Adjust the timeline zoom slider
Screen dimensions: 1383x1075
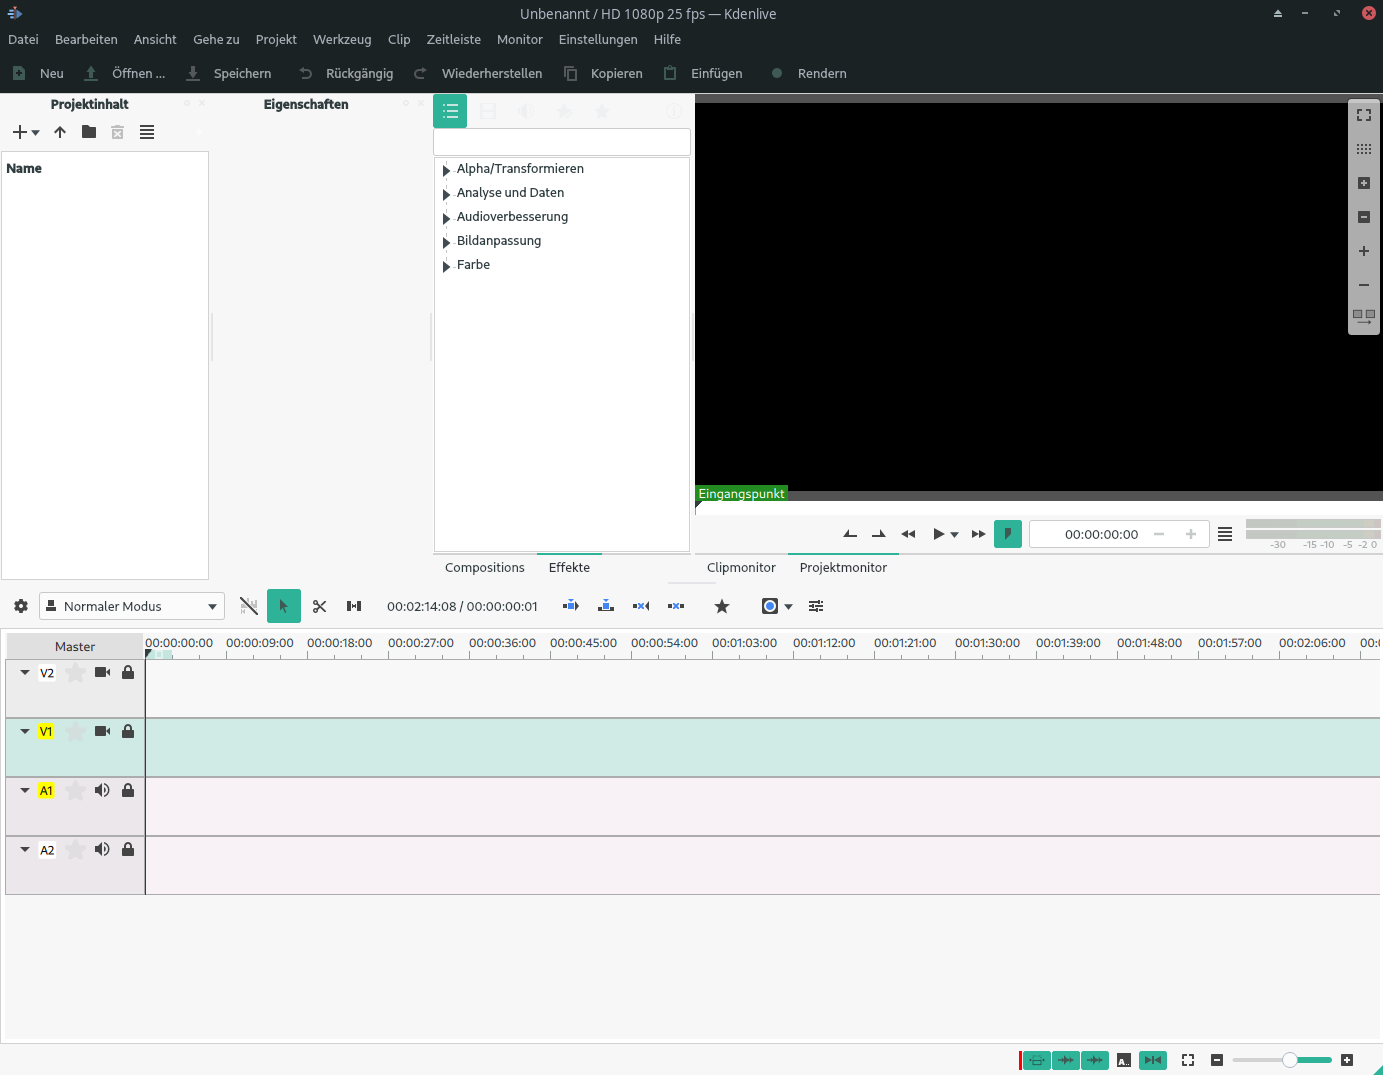(1290, 1060)
